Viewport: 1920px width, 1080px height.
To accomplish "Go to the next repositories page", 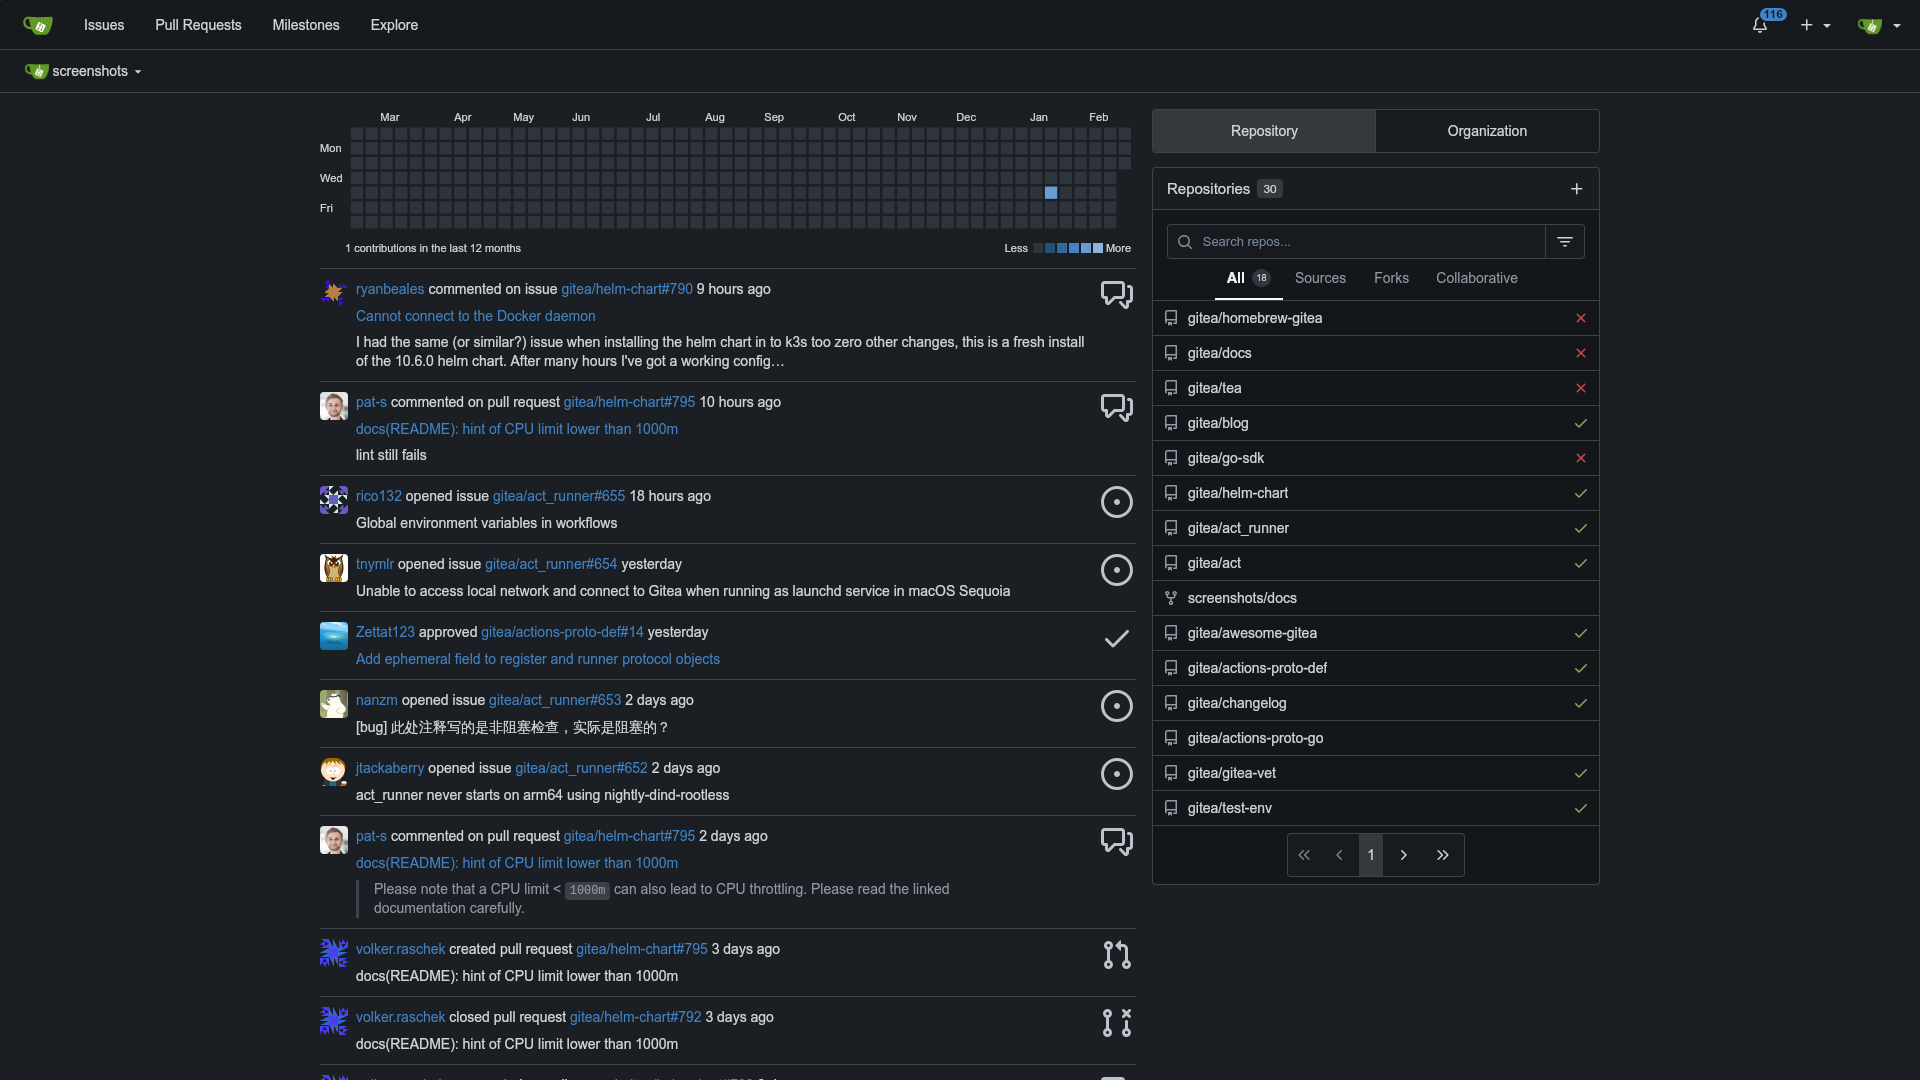I will pyautogui.click(x=1404, y=855).
